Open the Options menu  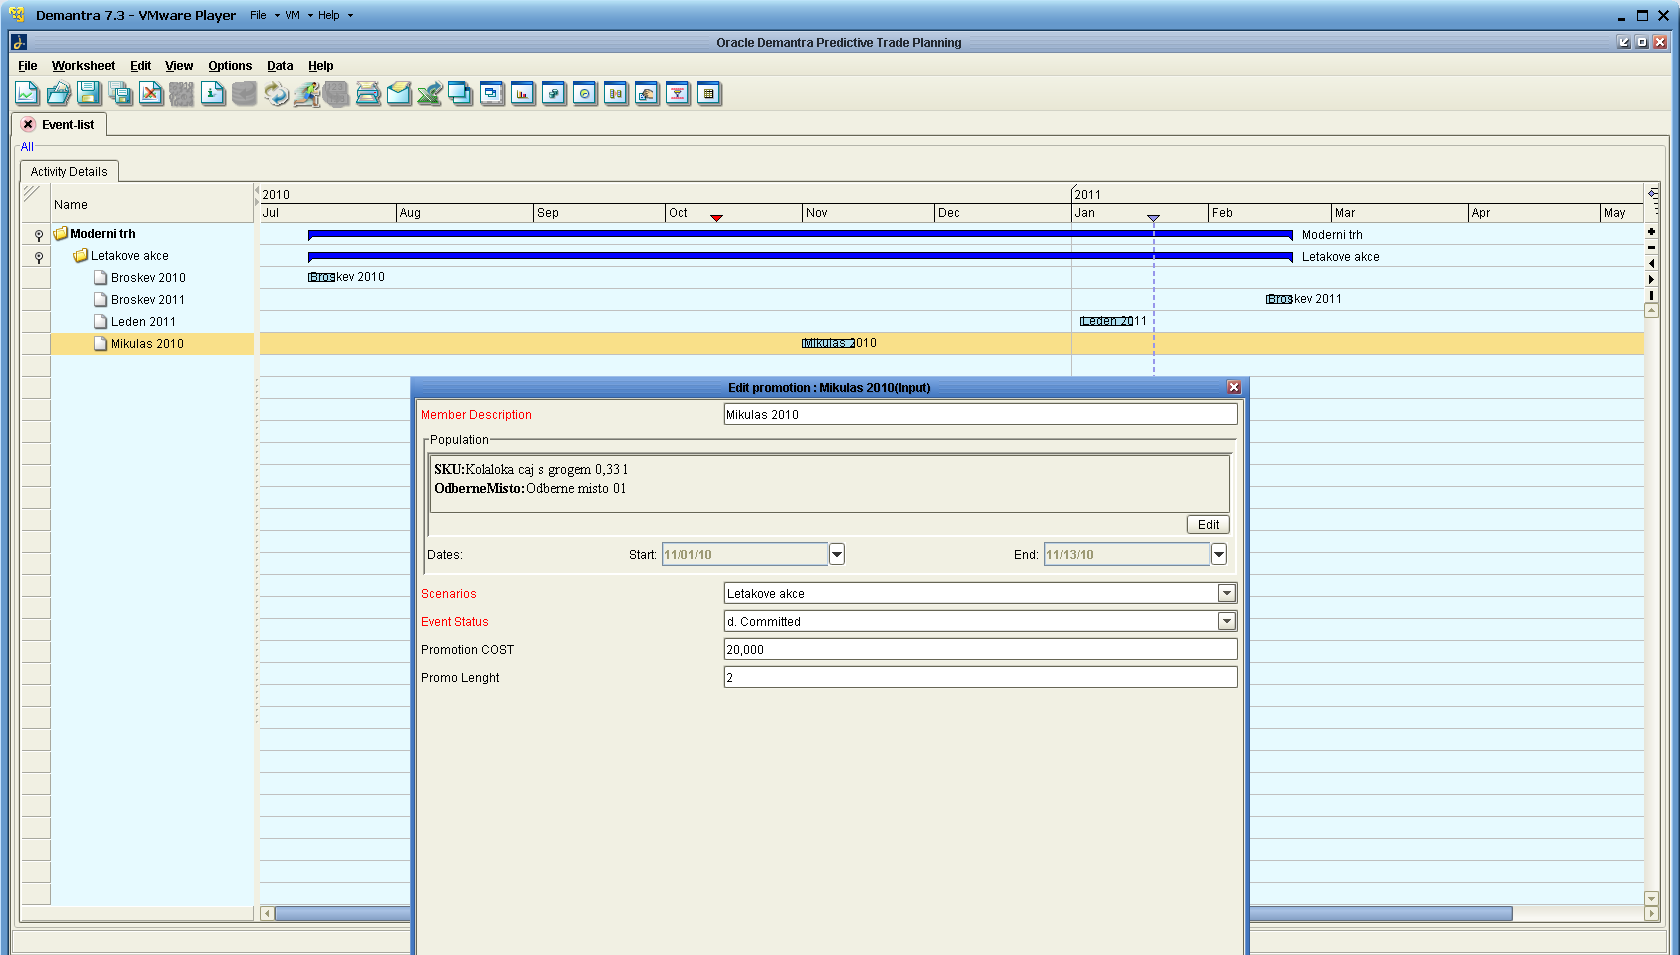point(230,66)
